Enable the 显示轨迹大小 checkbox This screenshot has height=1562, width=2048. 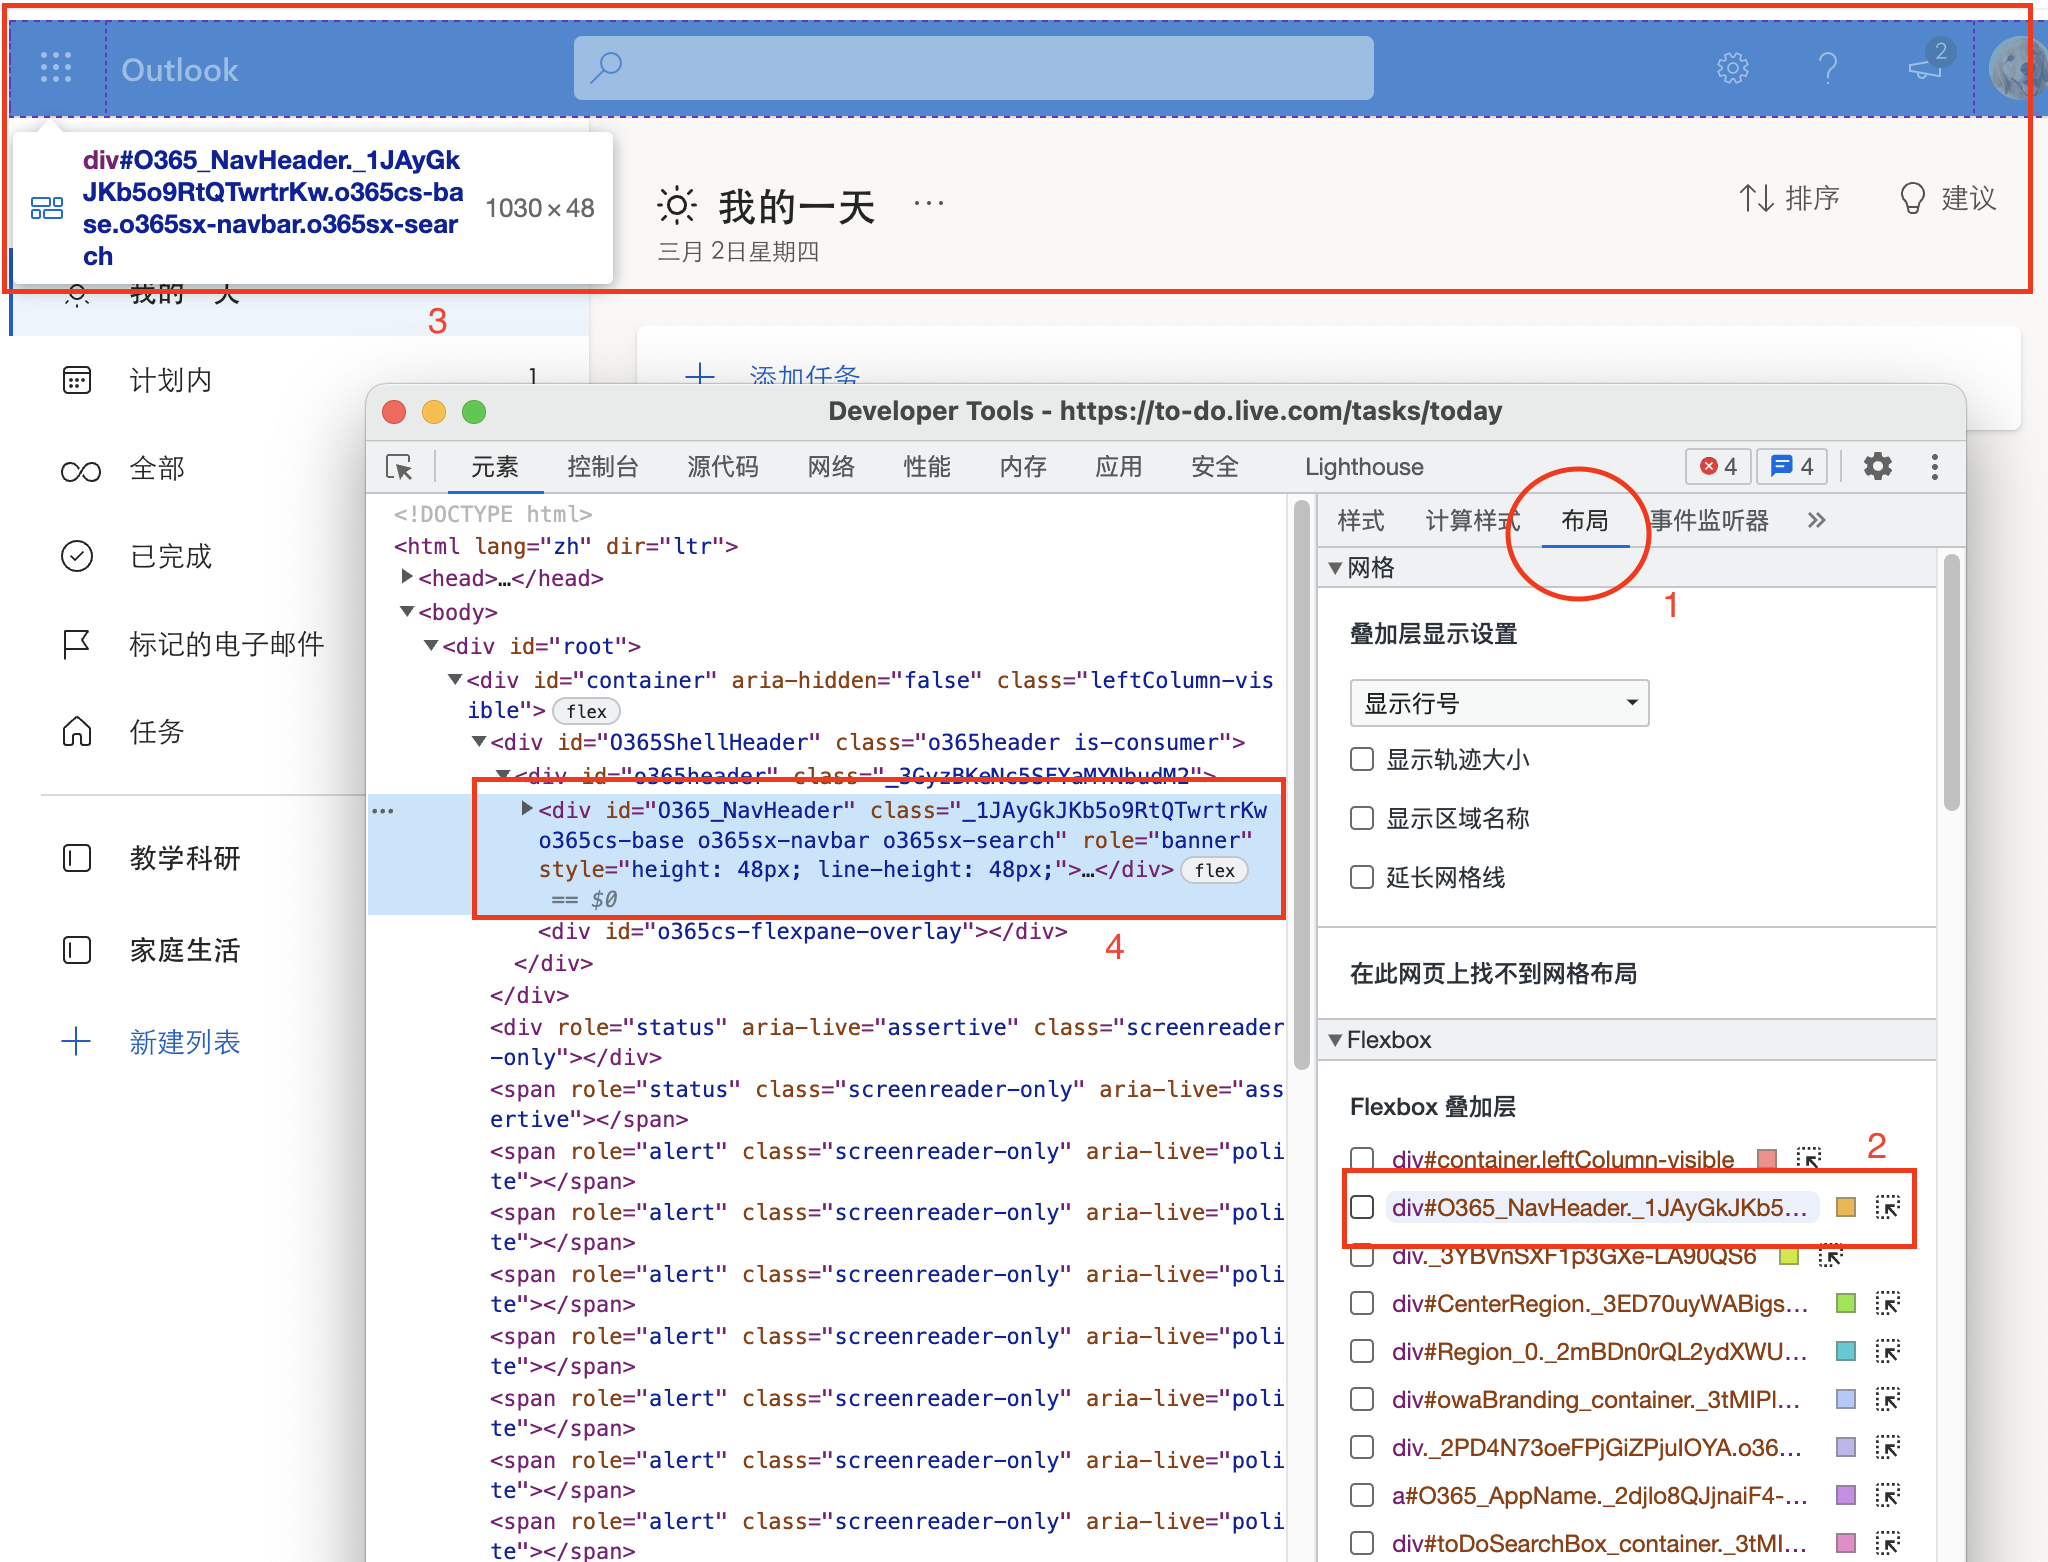[x=1361, y=759]
